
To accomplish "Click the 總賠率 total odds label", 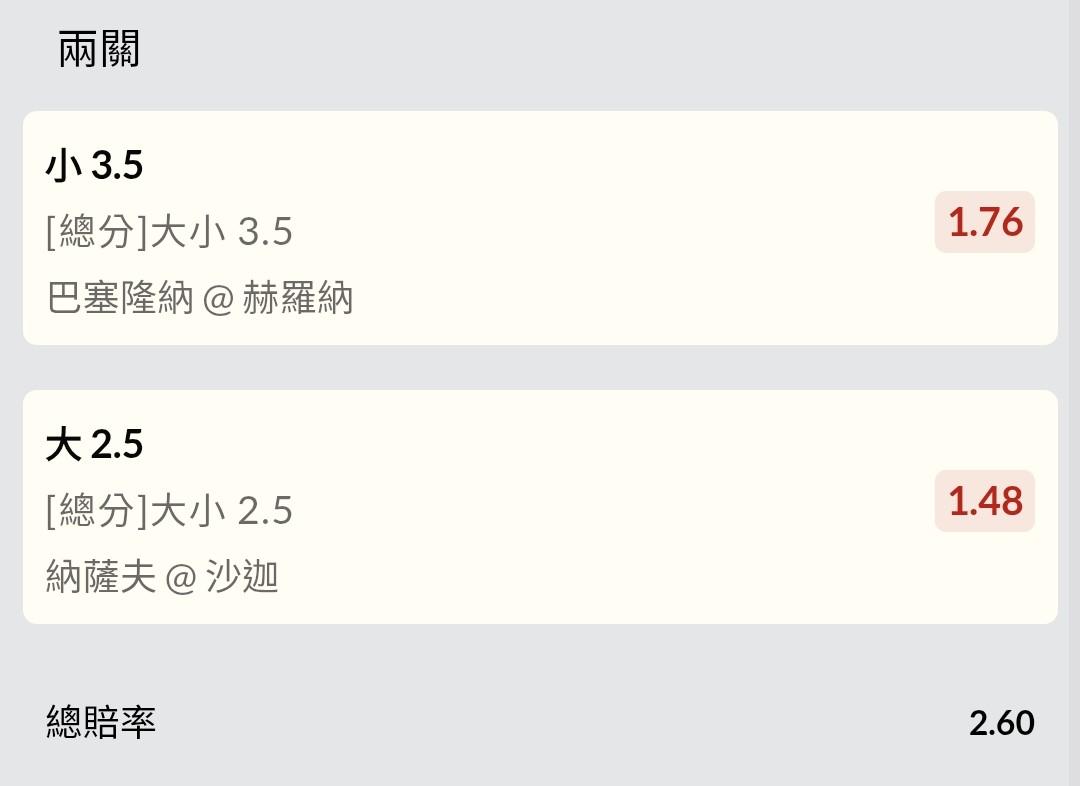I will 101,721.
